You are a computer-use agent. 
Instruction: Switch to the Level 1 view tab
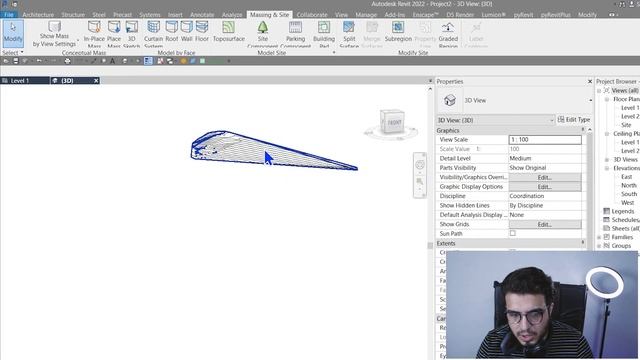[x=24, y=81]
